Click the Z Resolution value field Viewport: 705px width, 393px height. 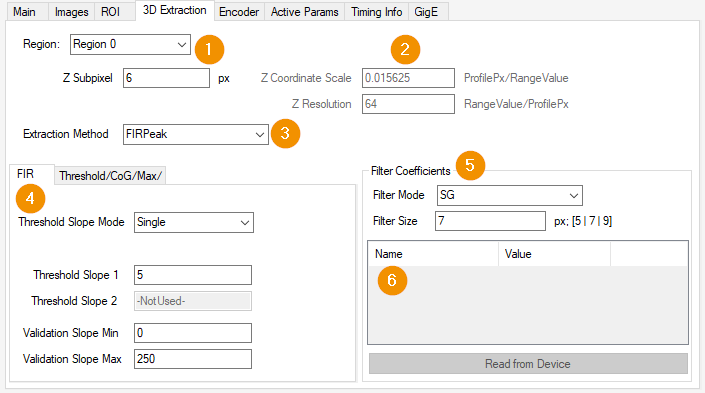pos(408,104)
